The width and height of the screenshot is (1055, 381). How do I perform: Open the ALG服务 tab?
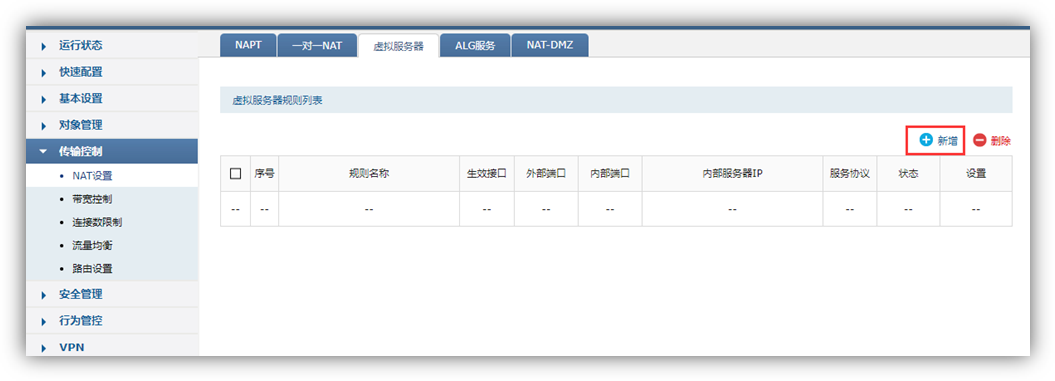click(475, 45)
